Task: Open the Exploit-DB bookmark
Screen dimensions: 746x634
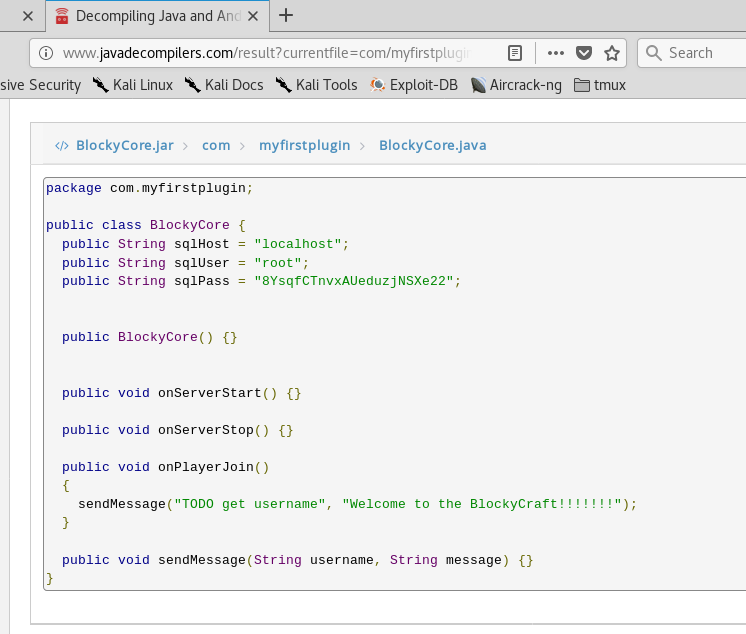Action: [414, 85]
